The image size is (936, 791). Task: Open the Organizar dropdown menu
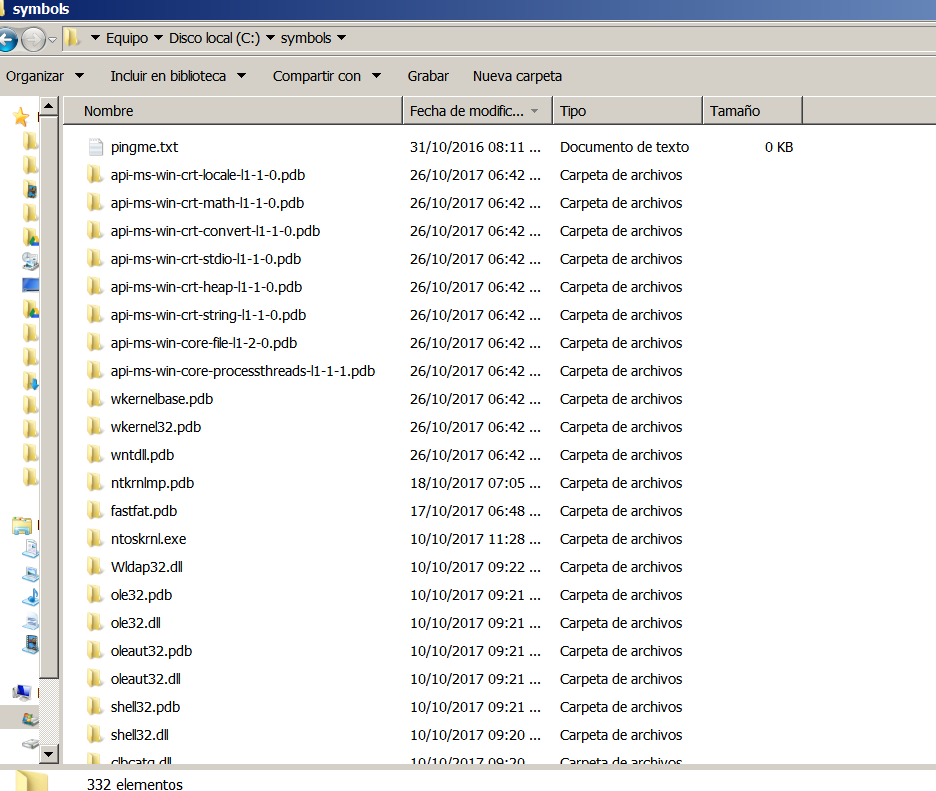pyautogui.click(x=44, y=76)
